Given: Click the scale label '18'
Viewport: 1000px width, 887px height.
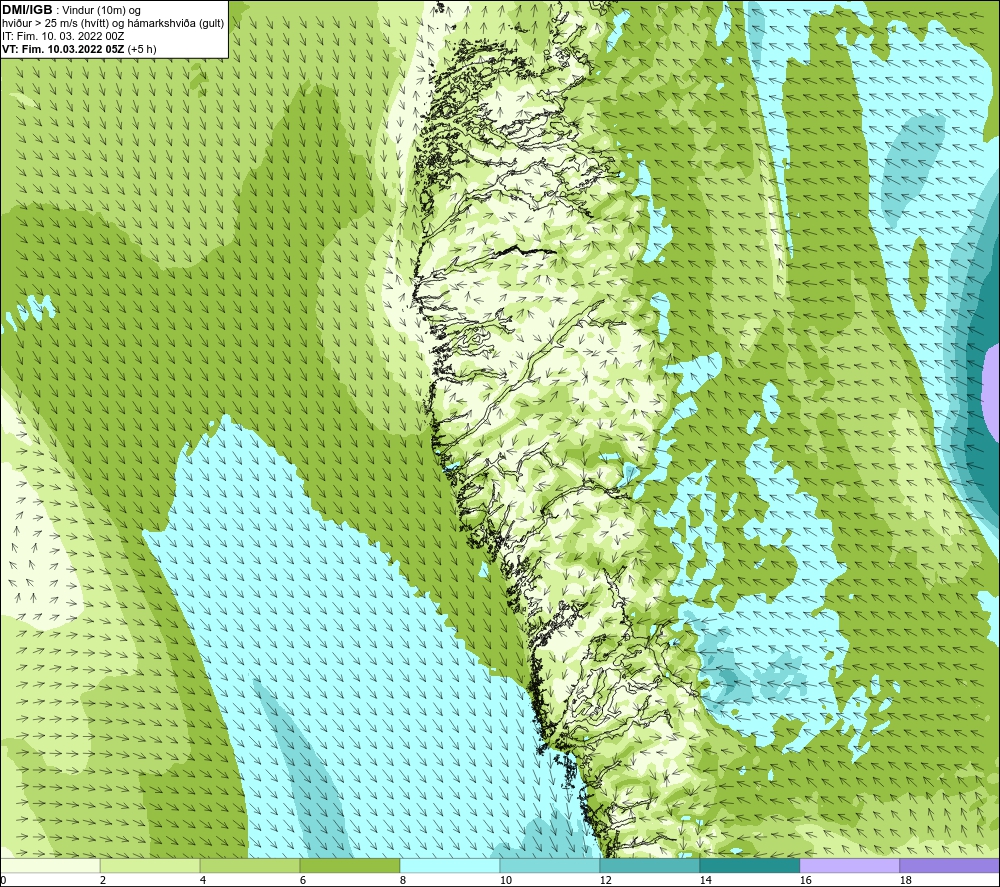Looking at the screenshot, I should click(906, 881).
